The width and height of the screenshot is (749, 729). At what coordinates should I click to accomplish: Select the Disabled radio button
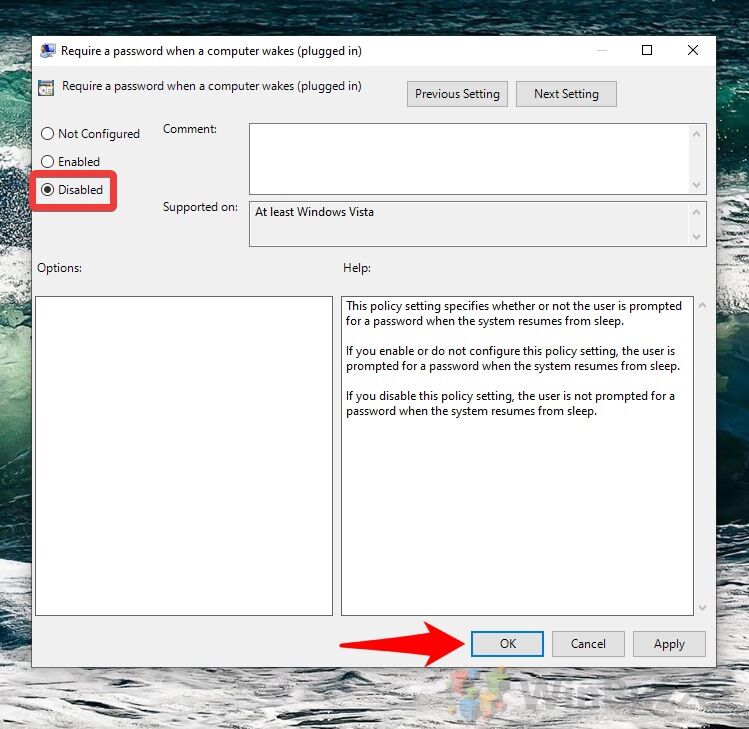click(72, 190)
